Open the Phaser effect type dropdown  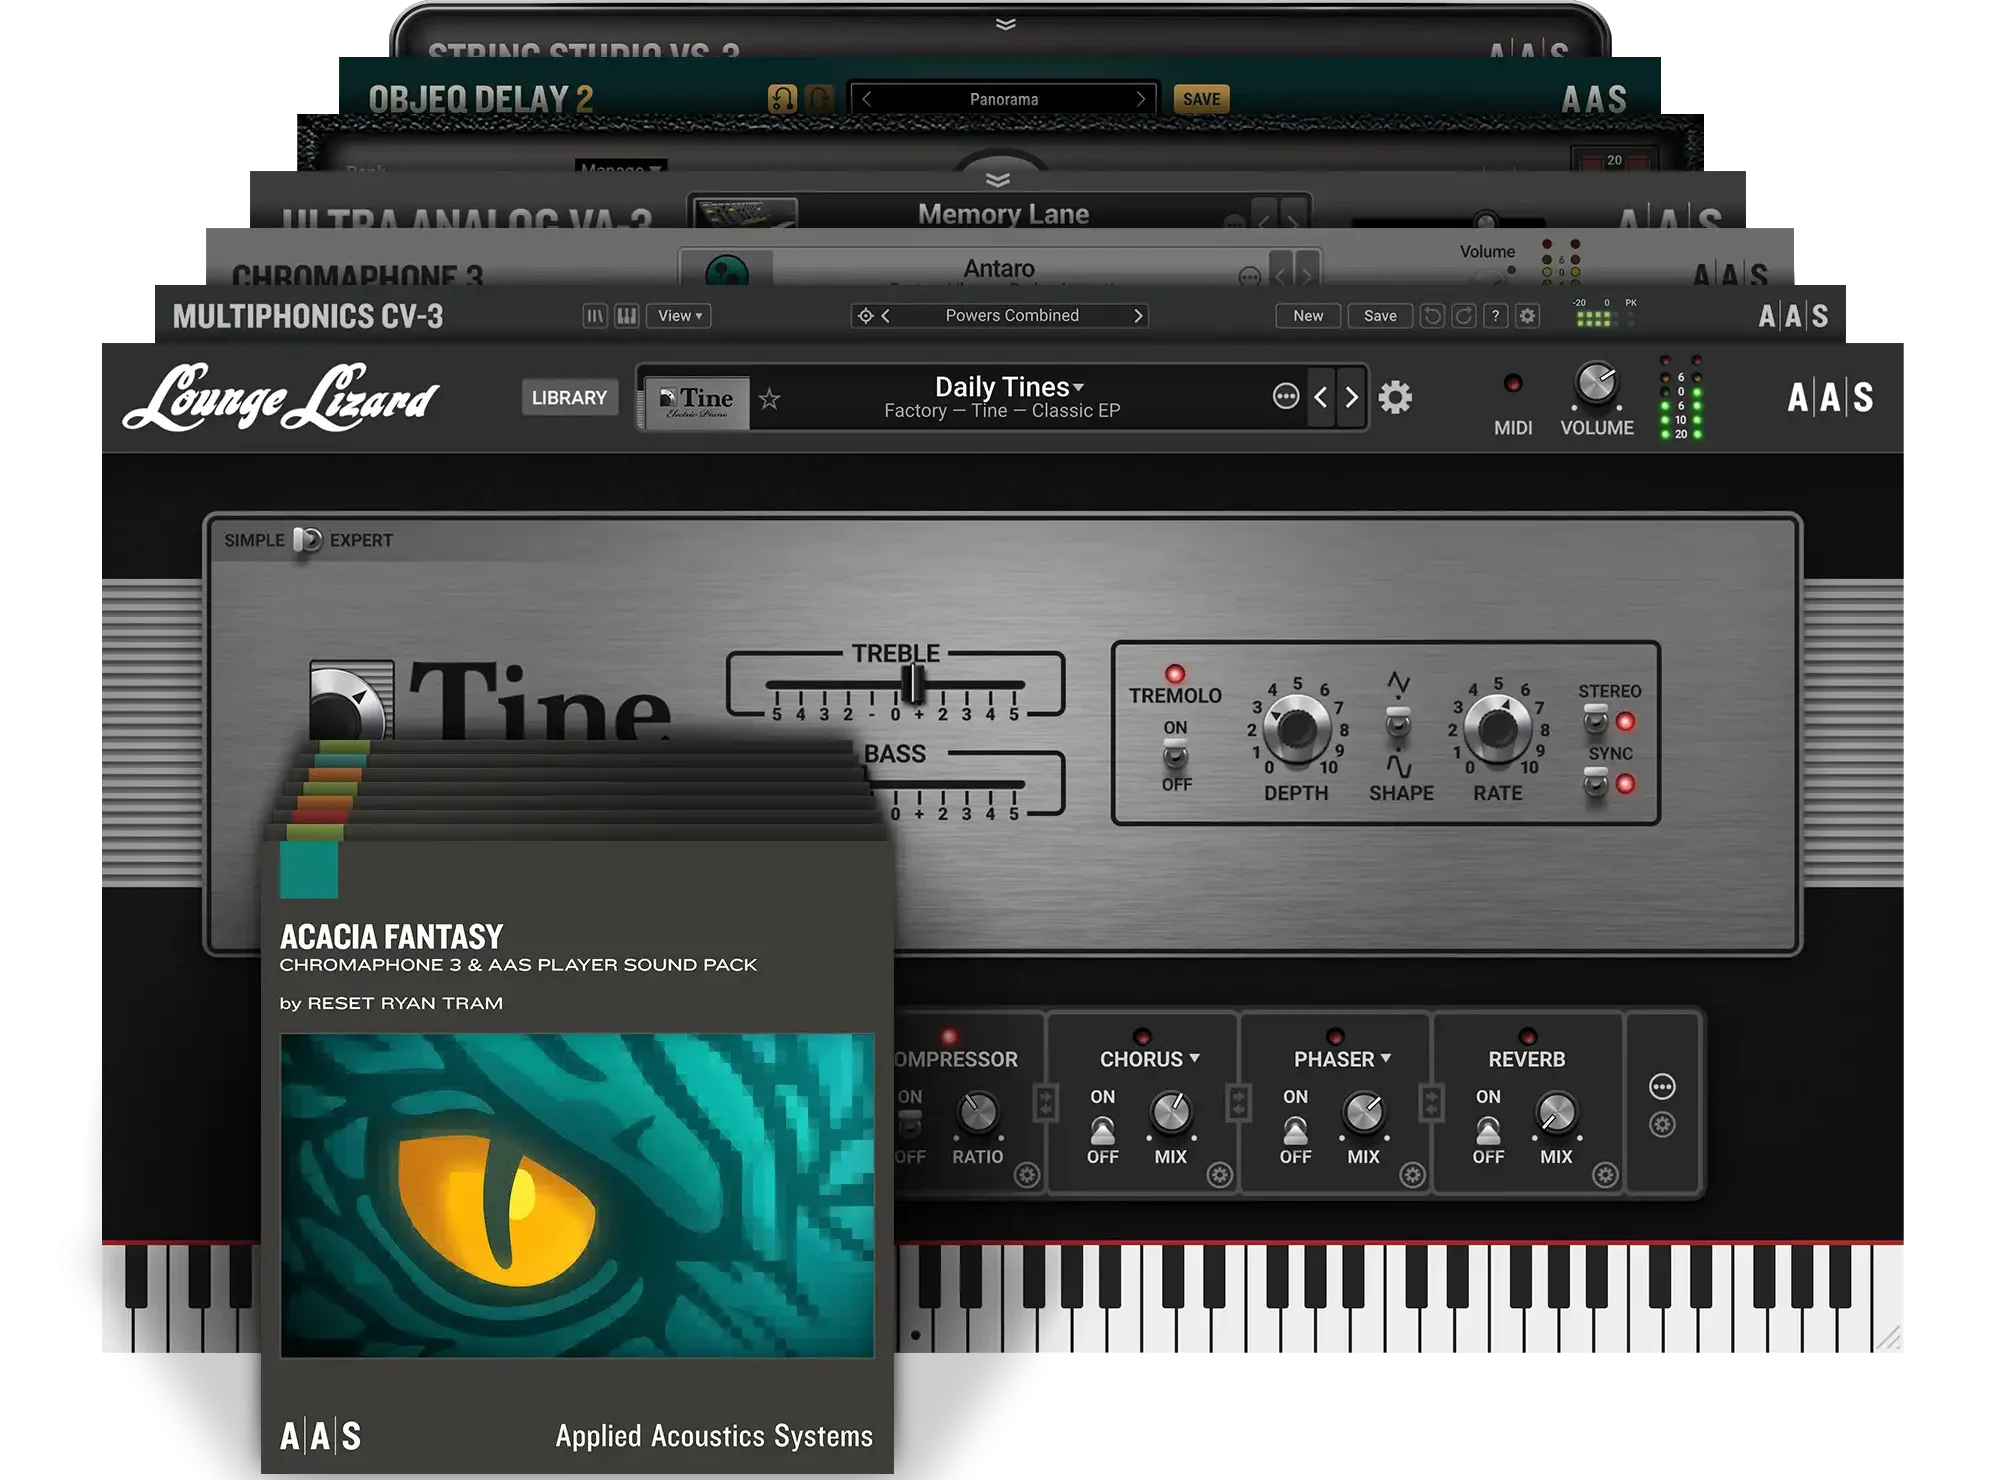(x=1343, y=1059)
